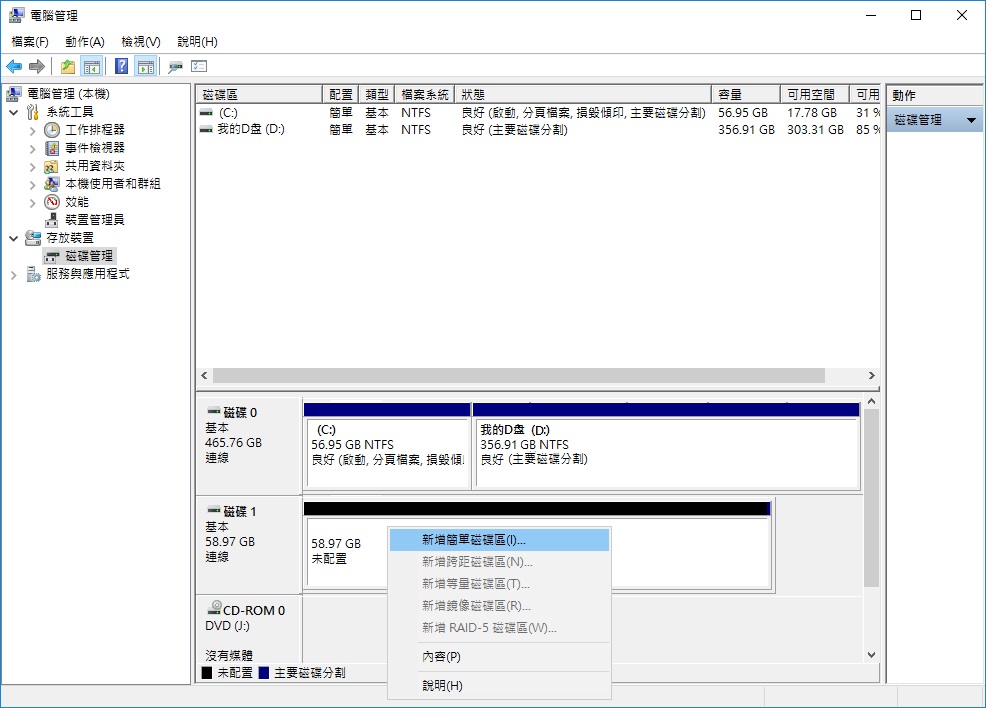
Task: Sort by 磁碟區 column header
Action: (x=259, y=94)
